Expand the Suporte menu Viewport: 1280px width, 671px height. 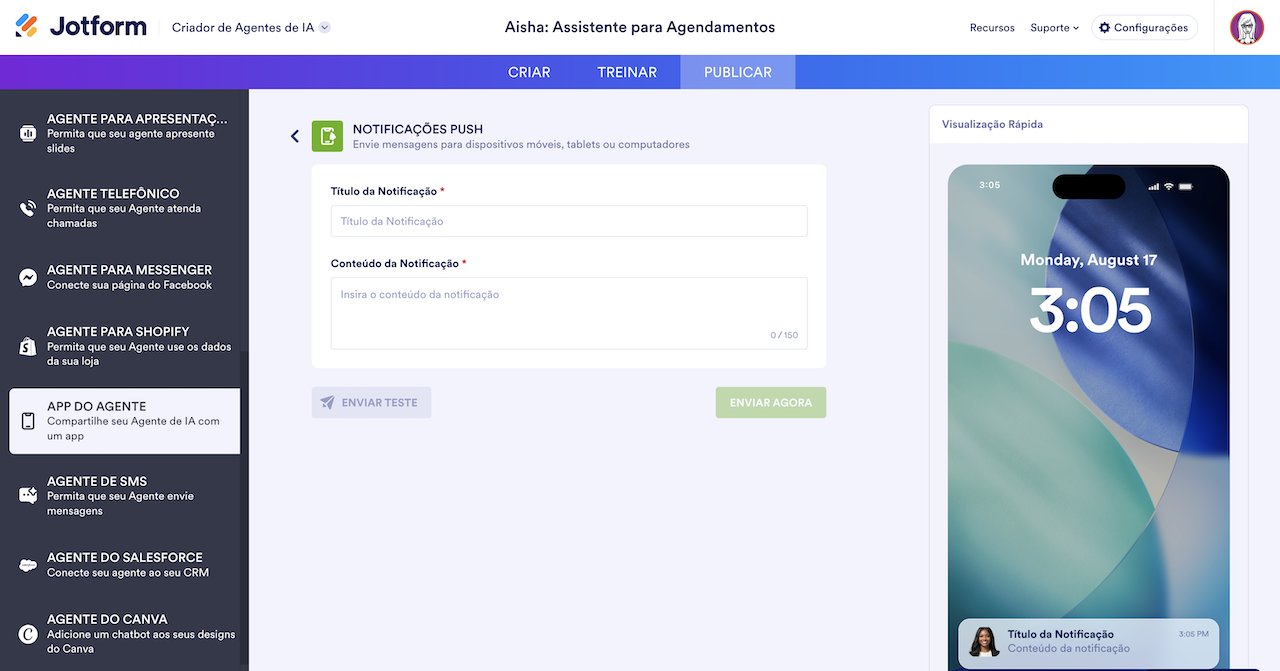pyautogui.click(x=1054, y=28)
